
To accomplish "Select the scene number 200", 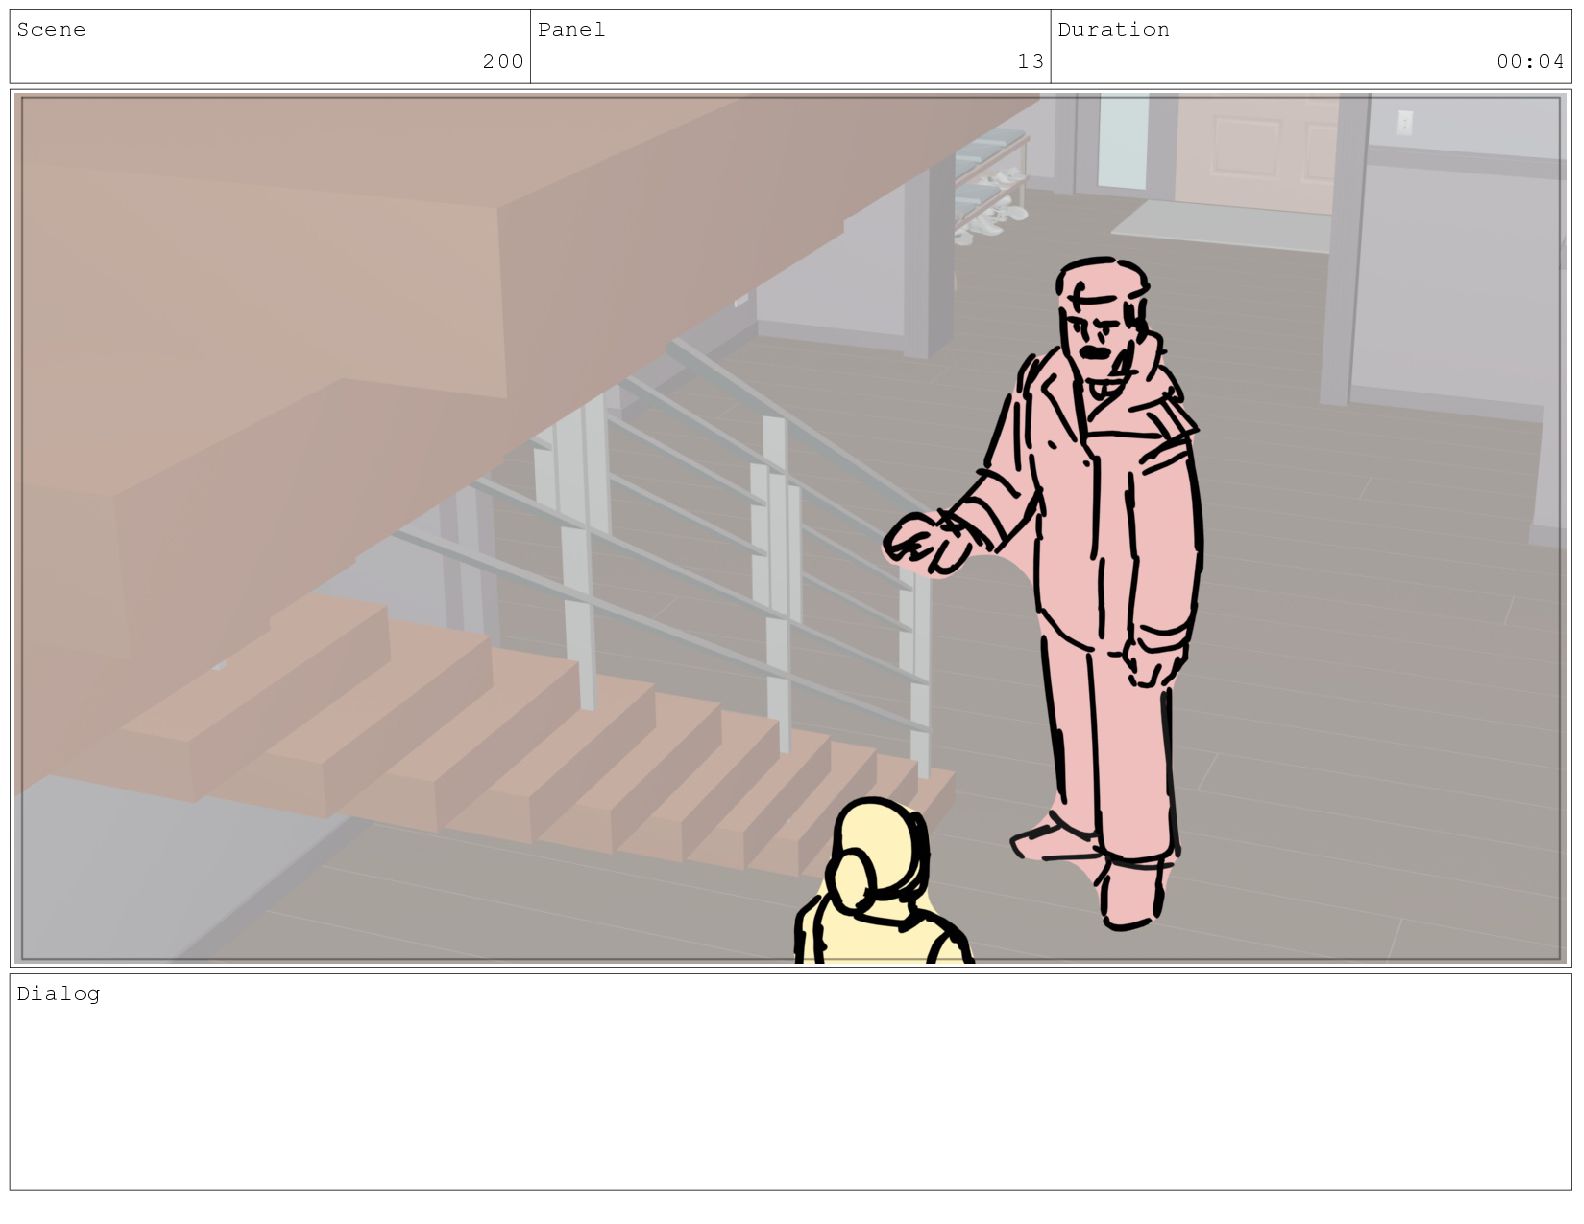I will [503, 62].
